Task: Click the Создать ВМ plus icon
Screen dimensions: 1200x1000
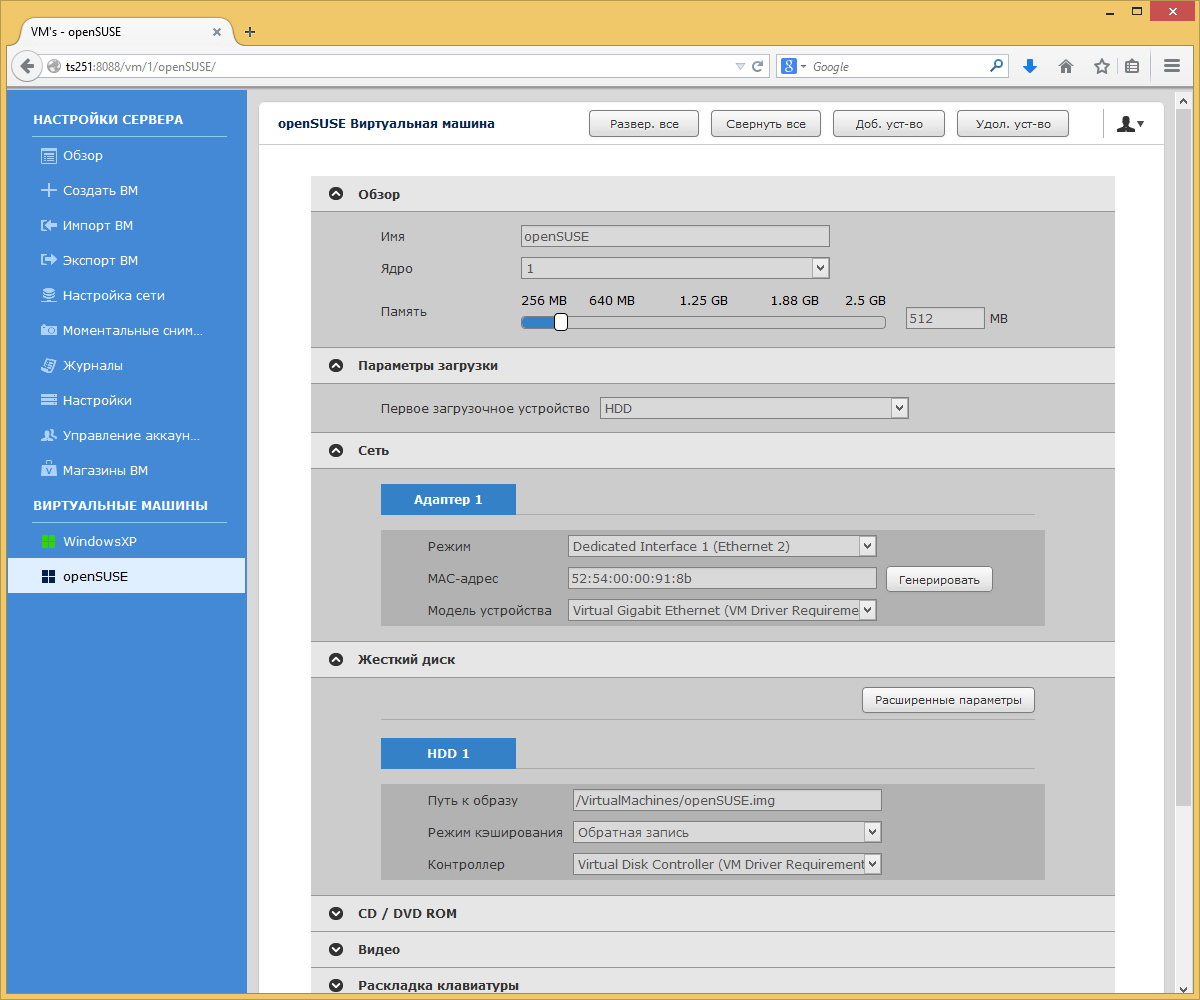Action: pyautogui.click(x=48, y=191)
